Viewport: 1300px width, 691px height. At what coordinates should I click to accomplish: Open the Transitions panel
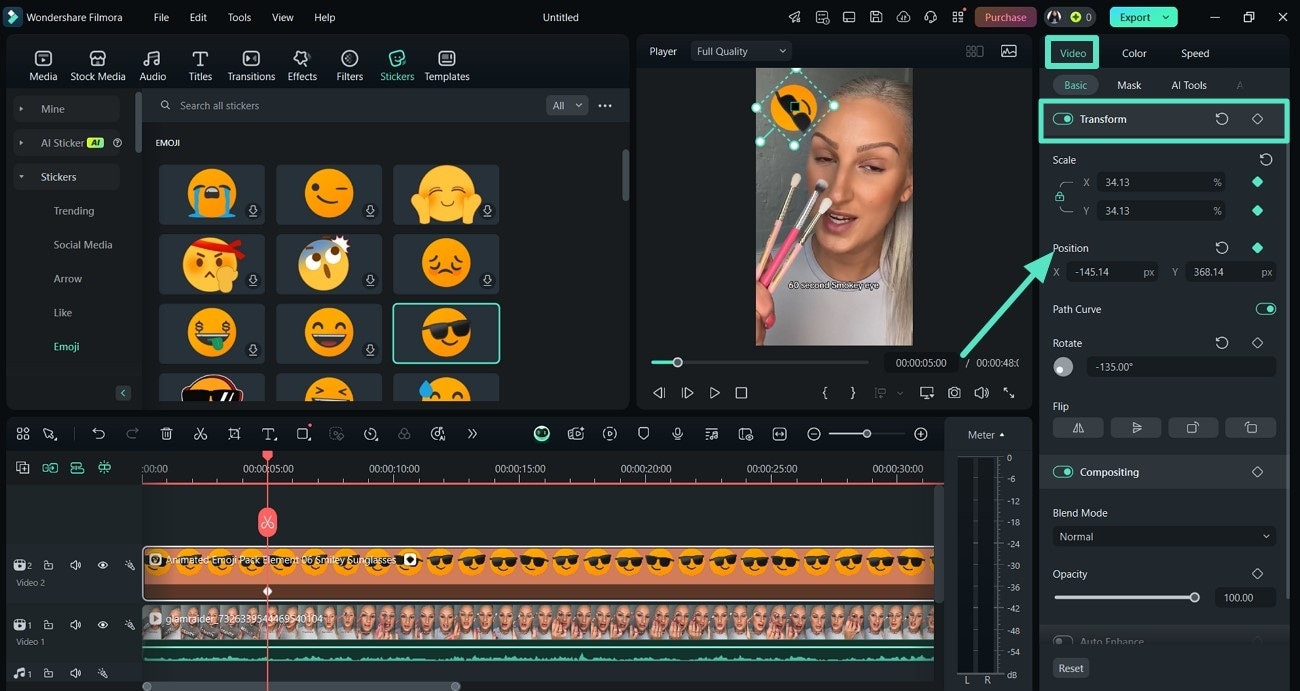tap(251, 65)
